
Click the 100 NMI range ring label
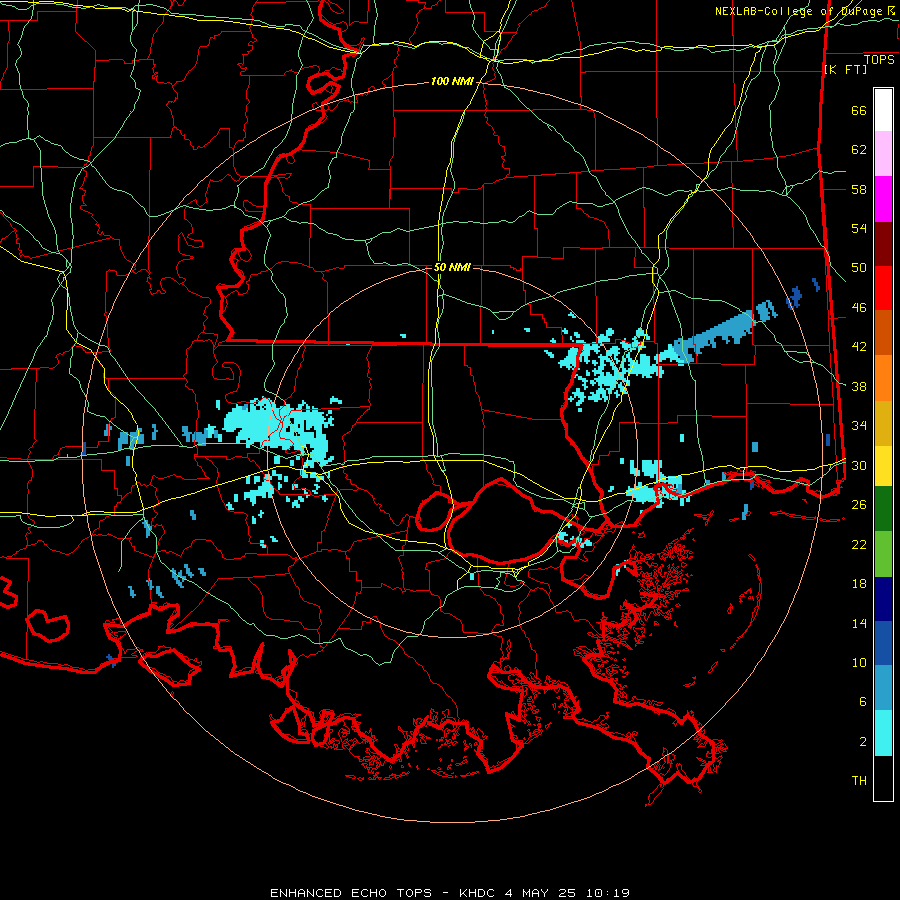click(x=452, y=82)
